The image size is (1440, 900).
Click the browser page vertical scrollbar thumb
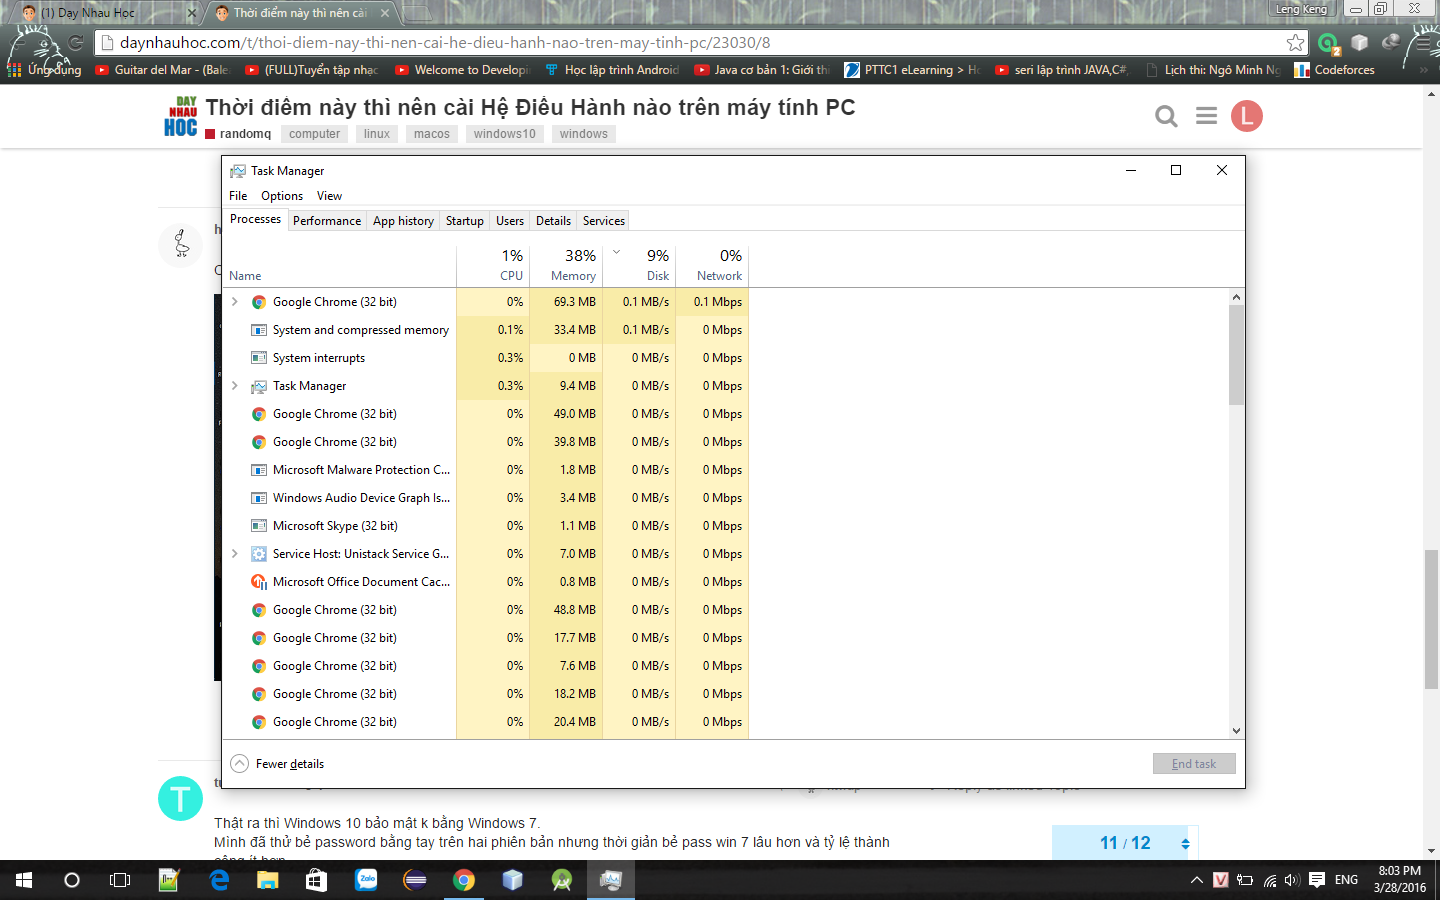(x=1432, y=619)
